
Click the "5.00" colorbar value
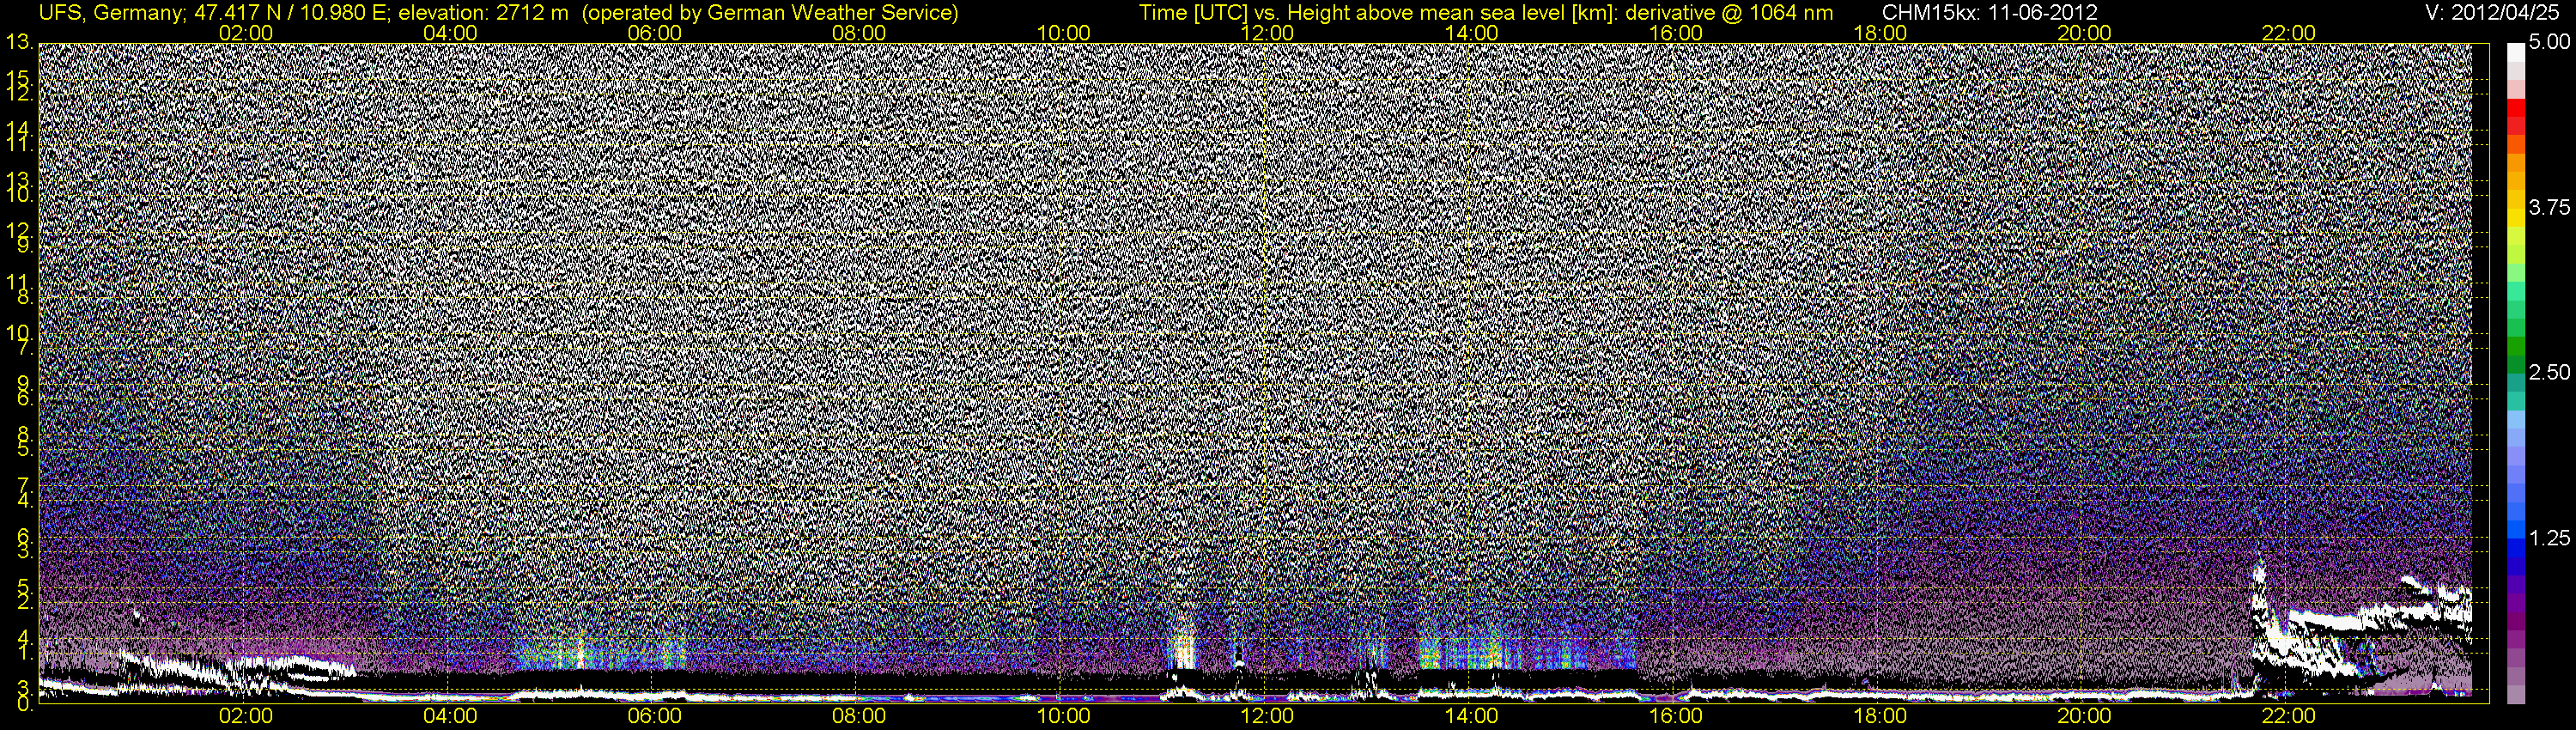point(2549,43)
